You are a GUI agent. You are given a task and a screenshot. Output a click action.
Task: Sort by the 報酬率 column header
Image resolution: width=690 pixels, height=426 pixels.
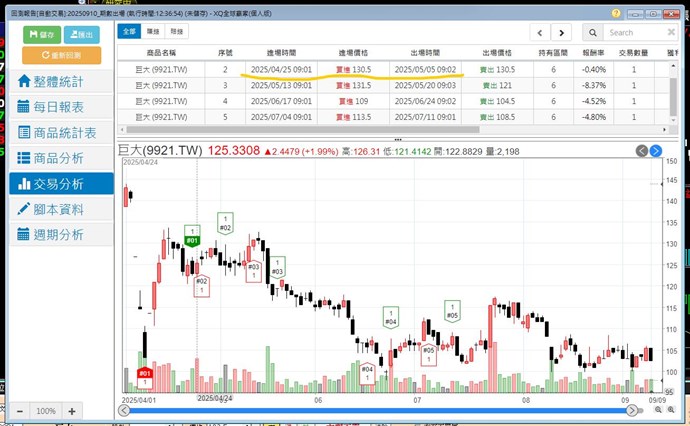(594, 53)
